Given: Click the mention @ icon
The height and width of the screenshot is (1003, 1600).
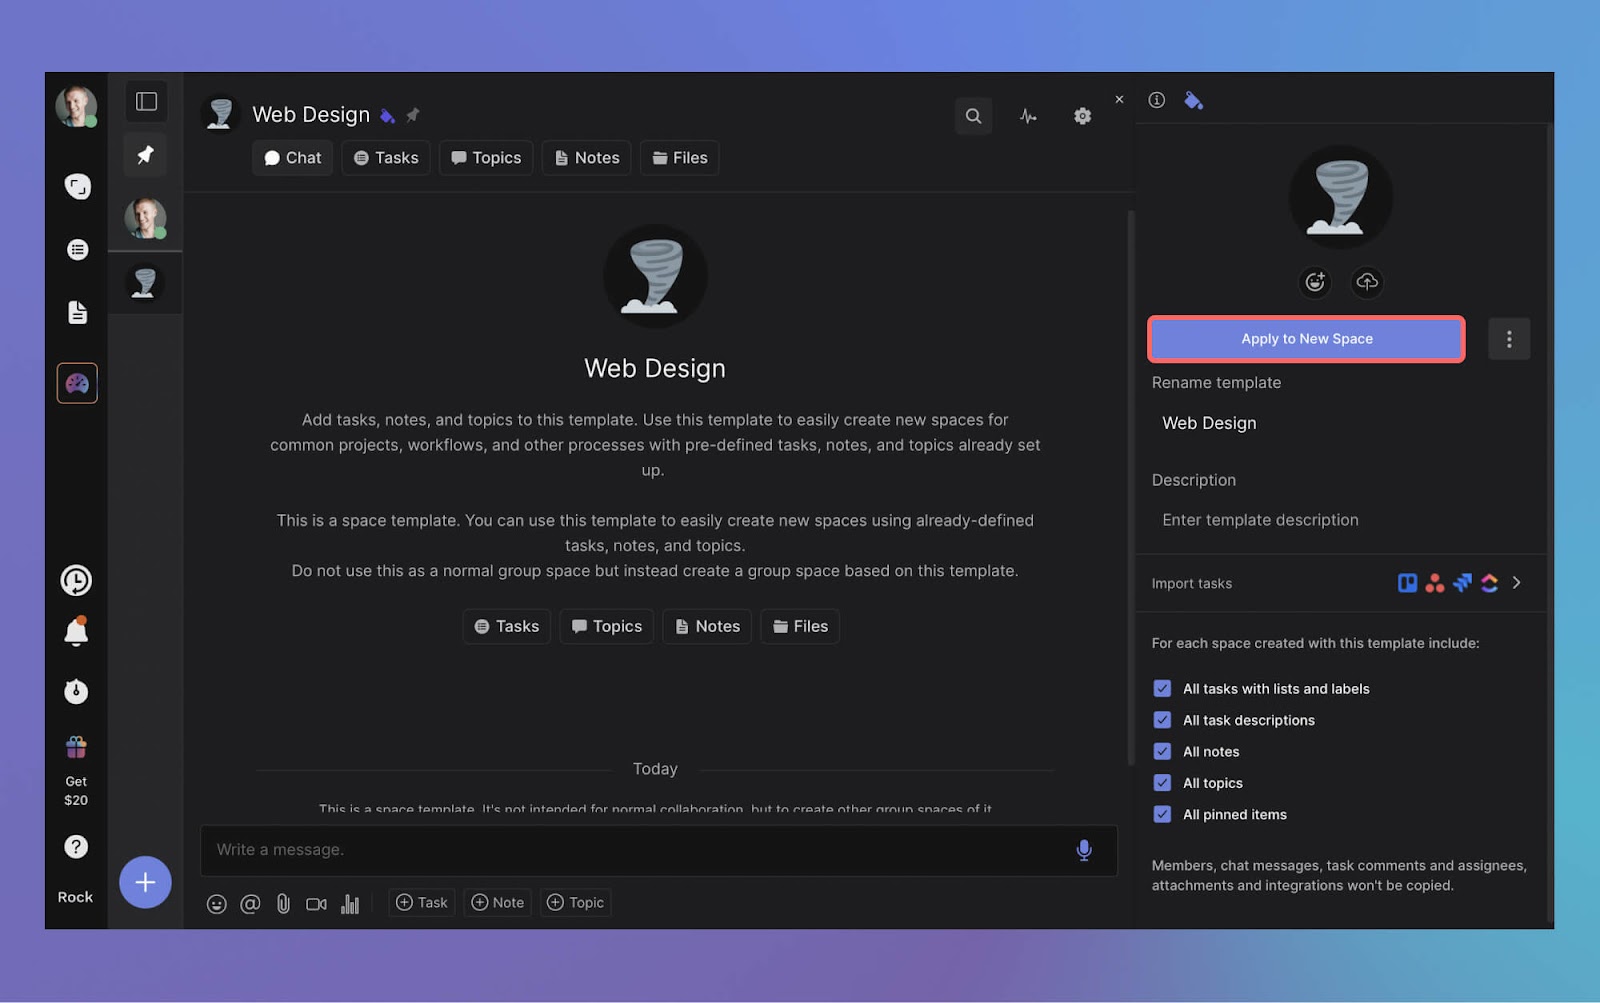Looking at the screenshot, I should (250, 904).
